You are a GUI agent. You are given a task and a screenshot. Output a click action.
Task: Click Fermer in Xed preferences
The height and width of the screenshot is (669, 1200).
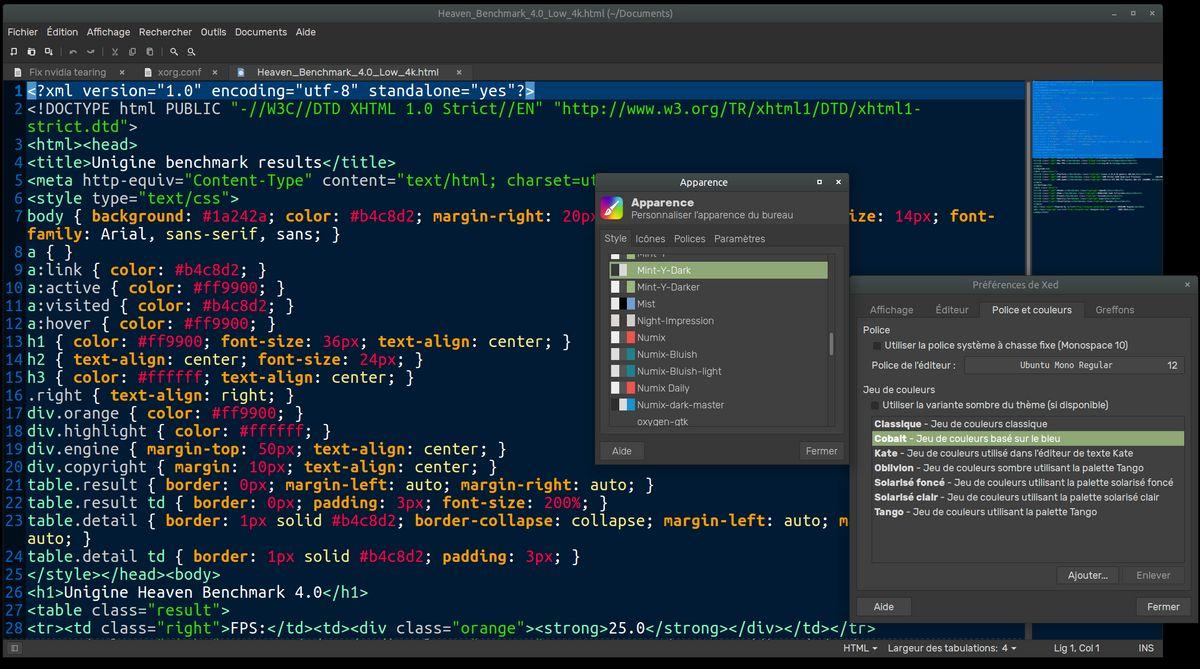(1163, 606)
